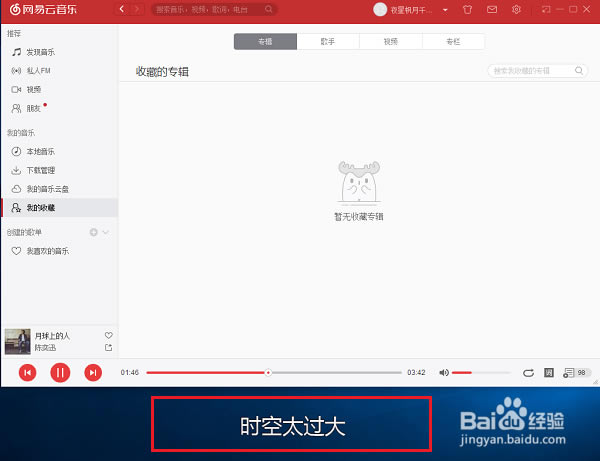Open the messages envelope icon

(x=492, y=10)
